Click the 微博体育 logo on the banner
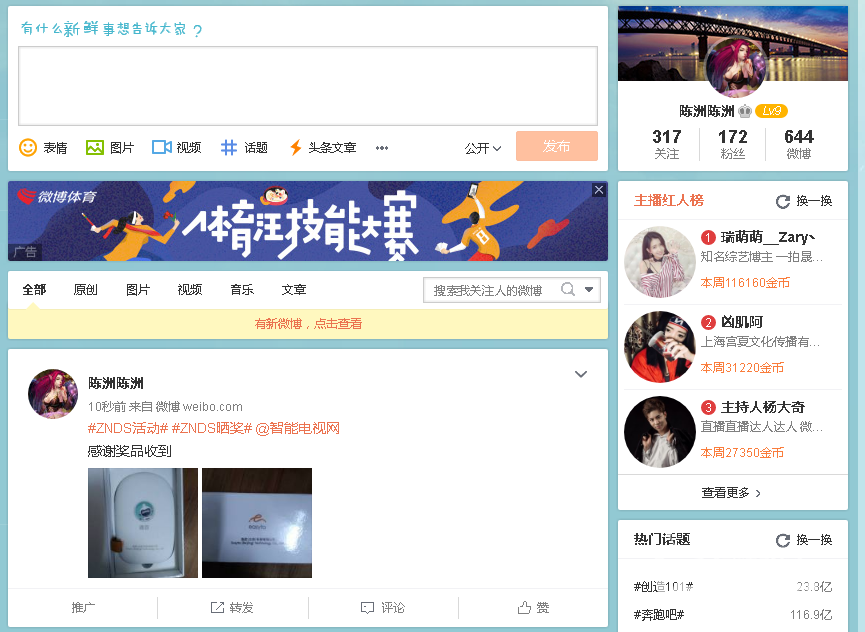The width and height of the screenshot is (865, 632). point(57,196)
